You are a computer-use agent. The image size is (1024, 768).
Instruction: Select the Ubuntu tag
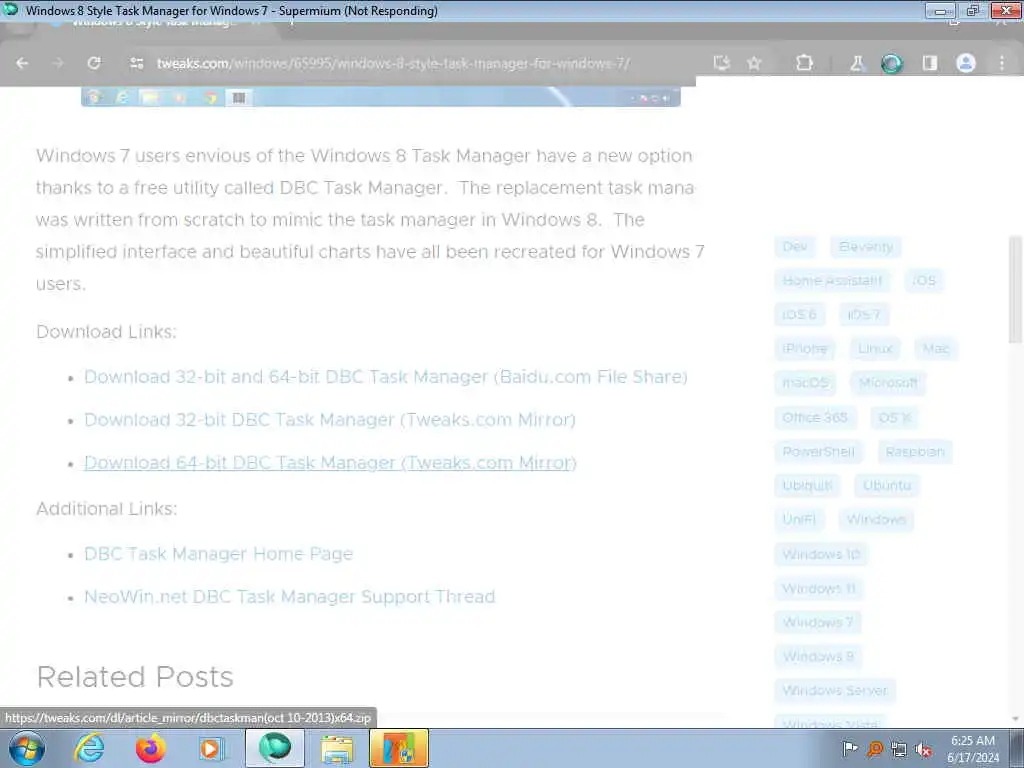(x=887, y=485)
